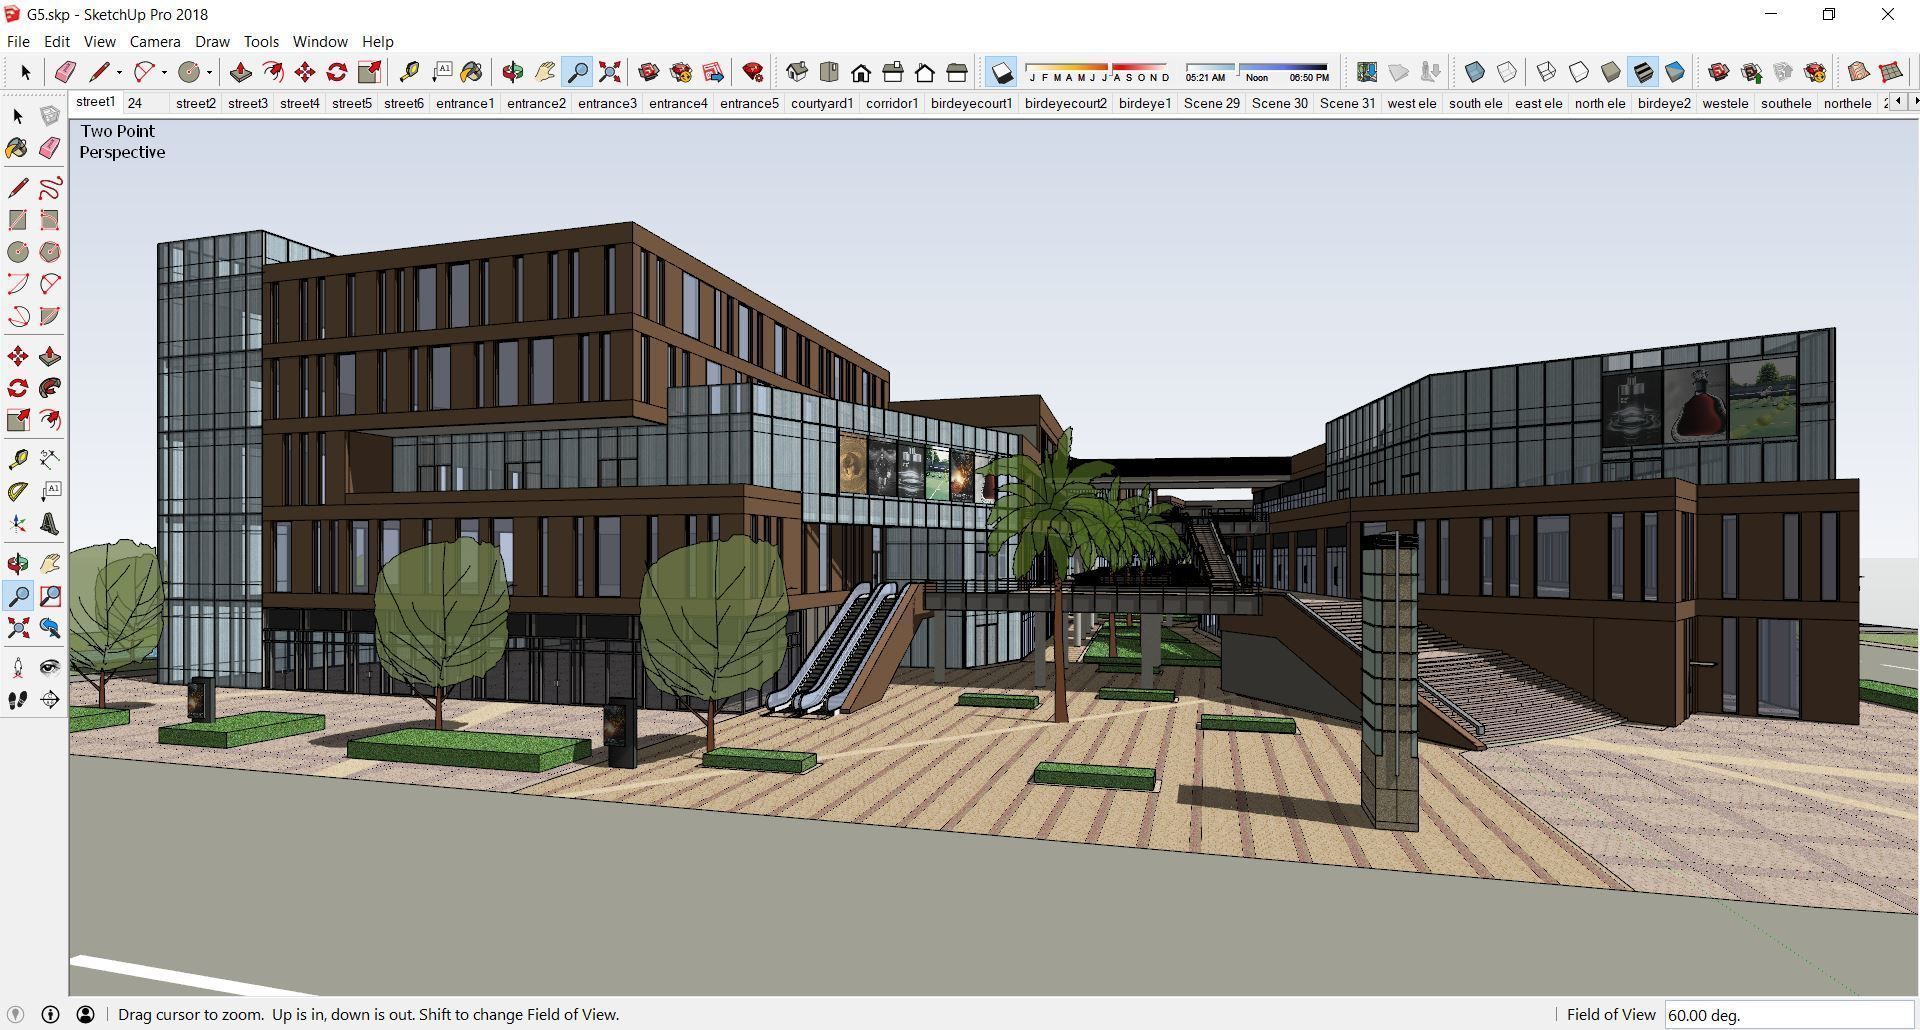This screenshot has width=1920, height=1030.
Task: Switch to the Scene 30 tab
Action: pos(1279,103)
